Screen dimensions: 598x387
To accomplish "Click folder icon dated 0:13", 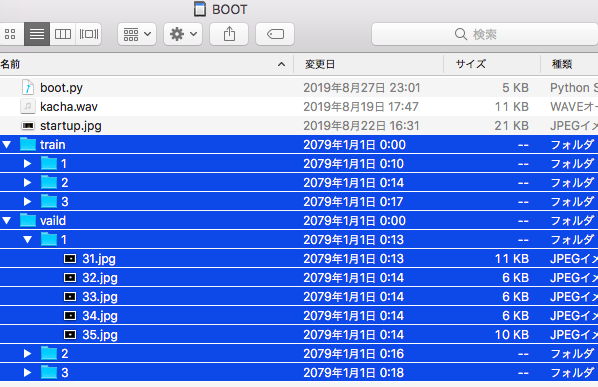I will coord(49,239).
